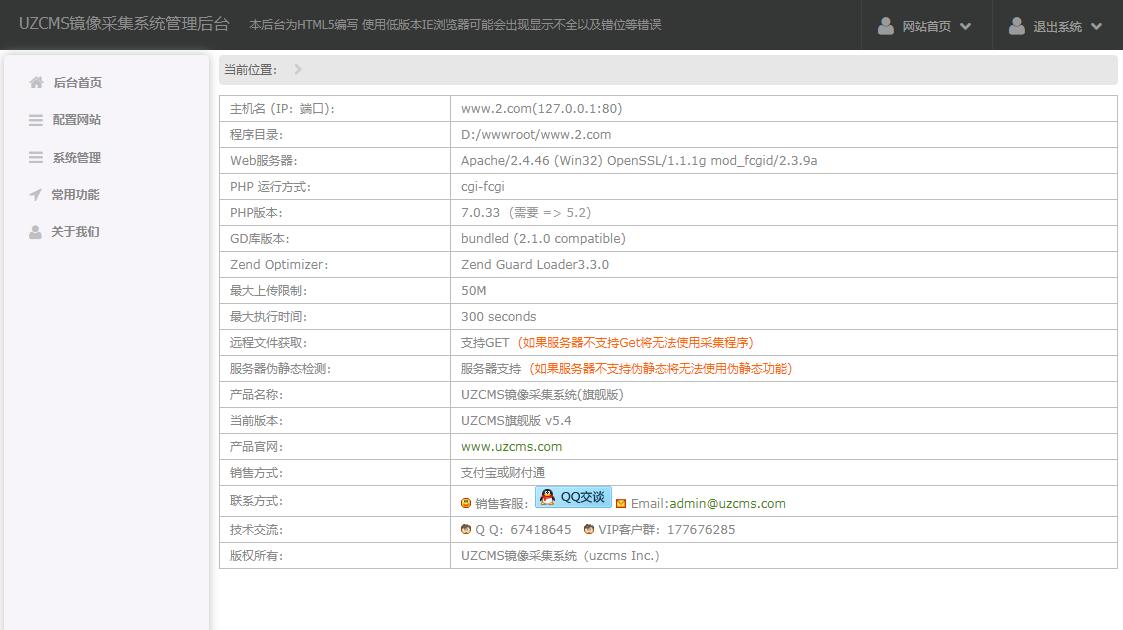This screenshot has height=630, width=1123.
Task: Click the 技术交流 row label
Action: click(256, 530)
